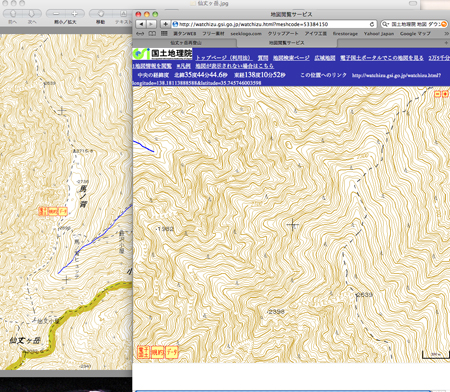Go to previous image in Preview window
The image size is (450, 392).
(x=12, y=14)
